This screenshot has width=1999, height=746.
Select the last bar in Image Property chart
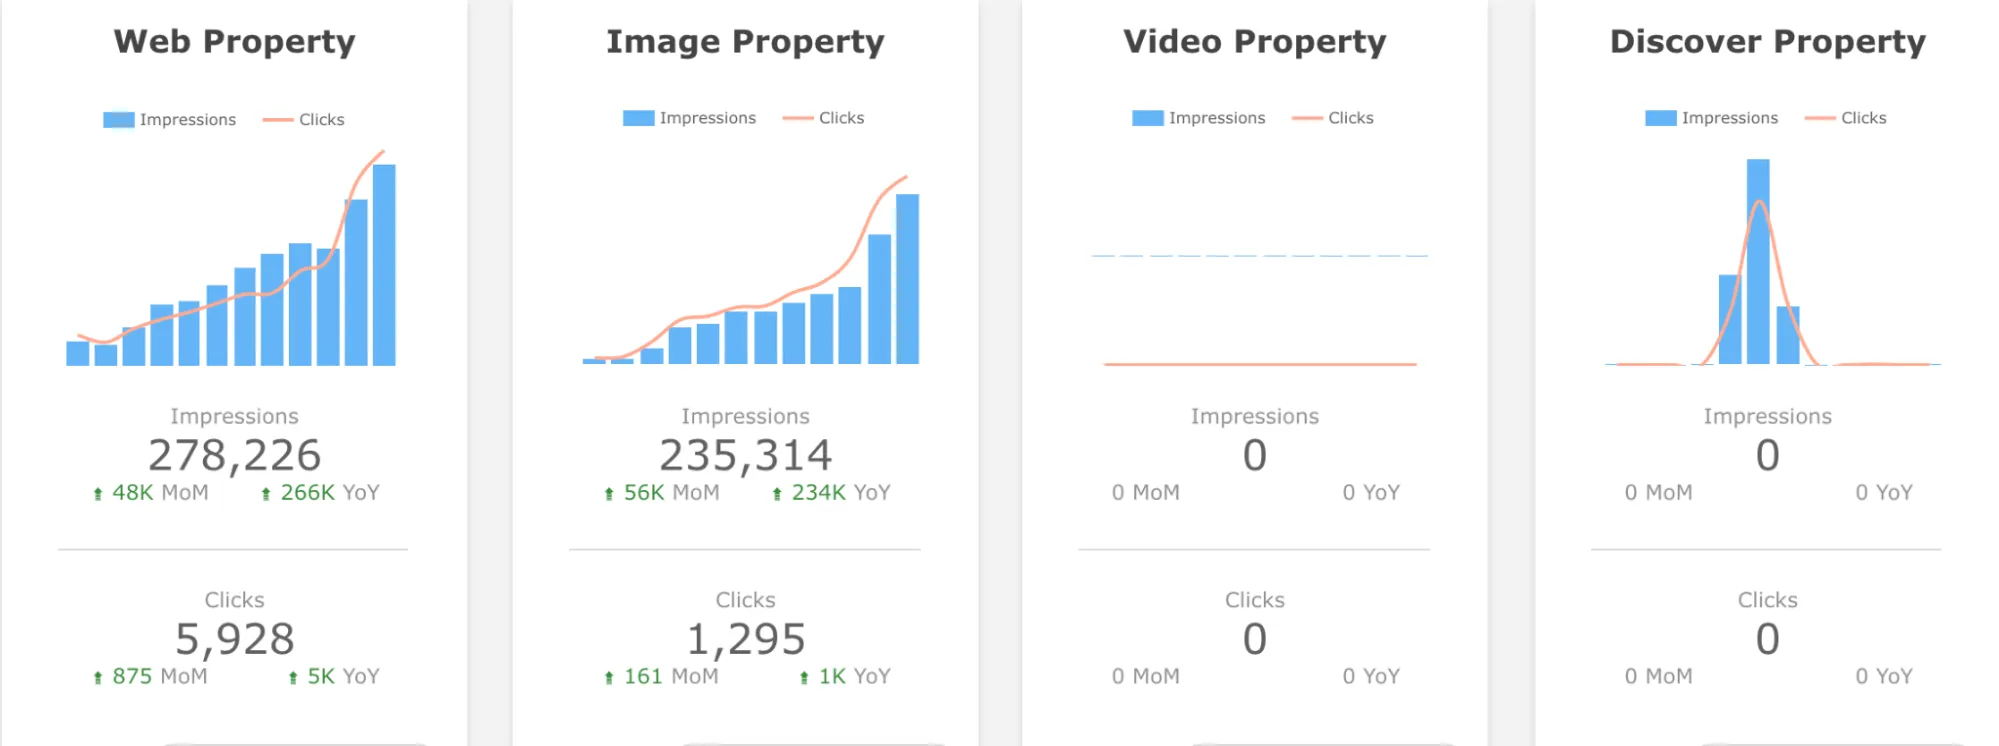coord(907,279)
